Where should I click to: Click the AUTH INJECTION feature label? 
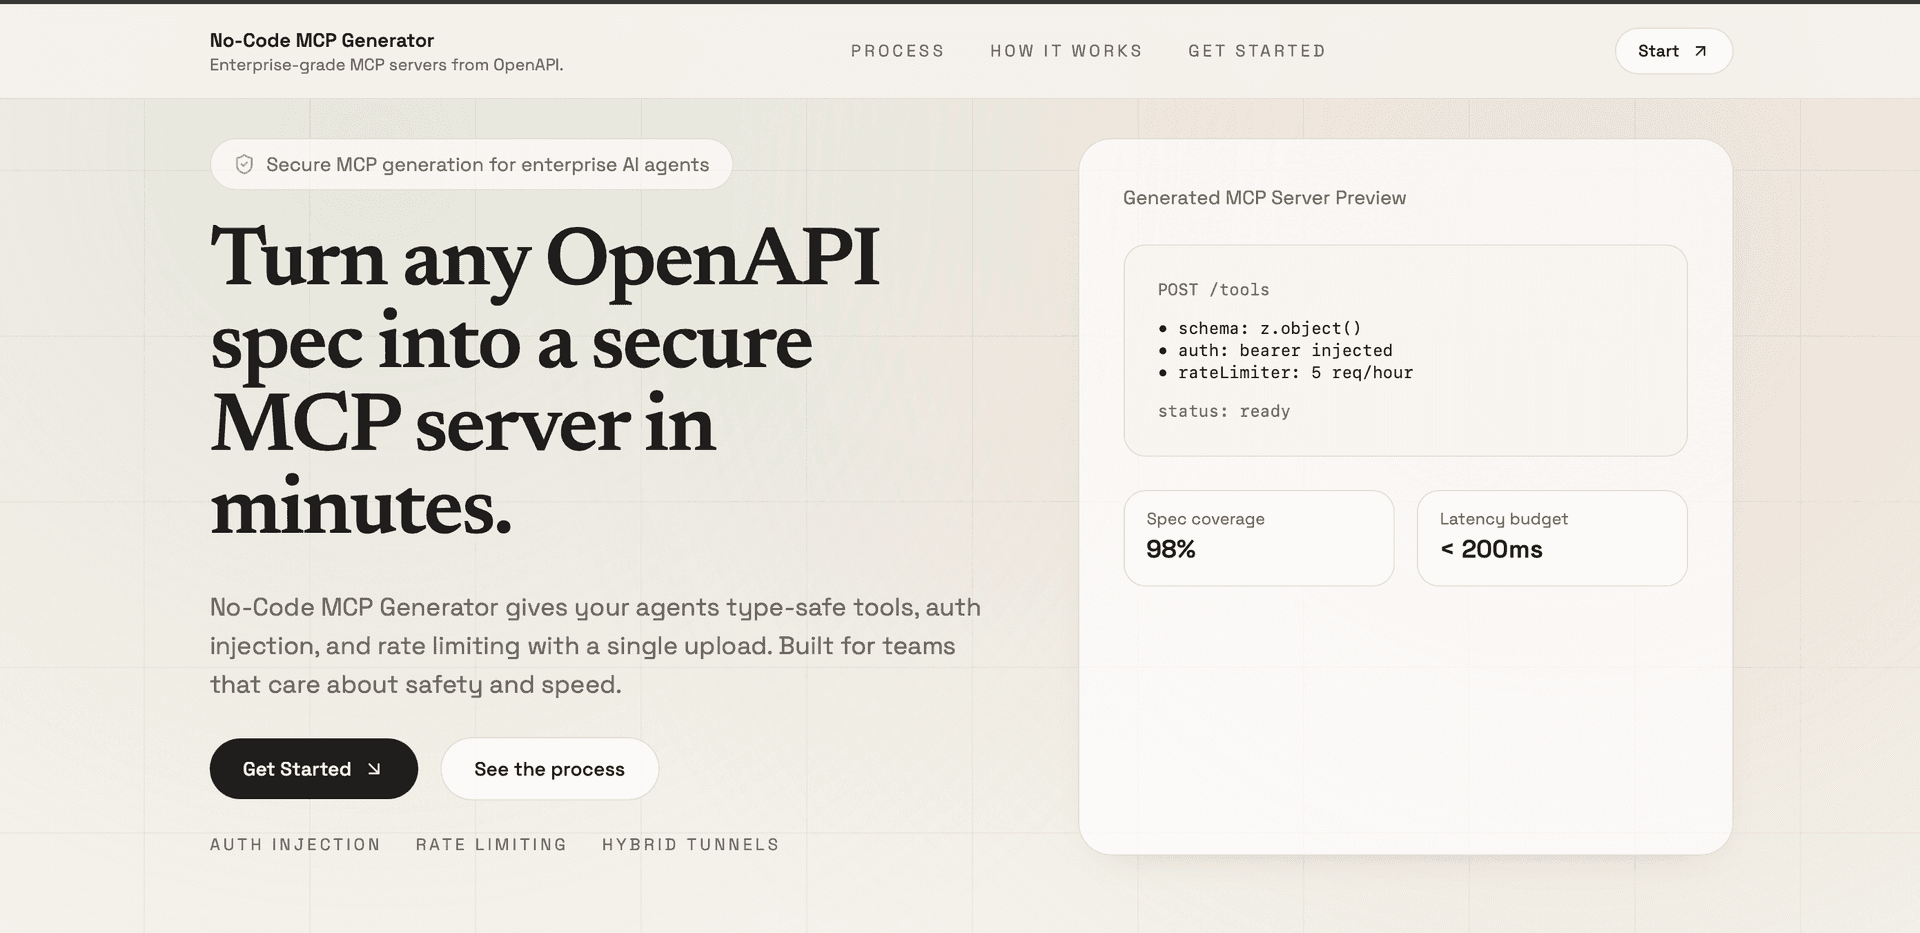[x=295, y=845]
